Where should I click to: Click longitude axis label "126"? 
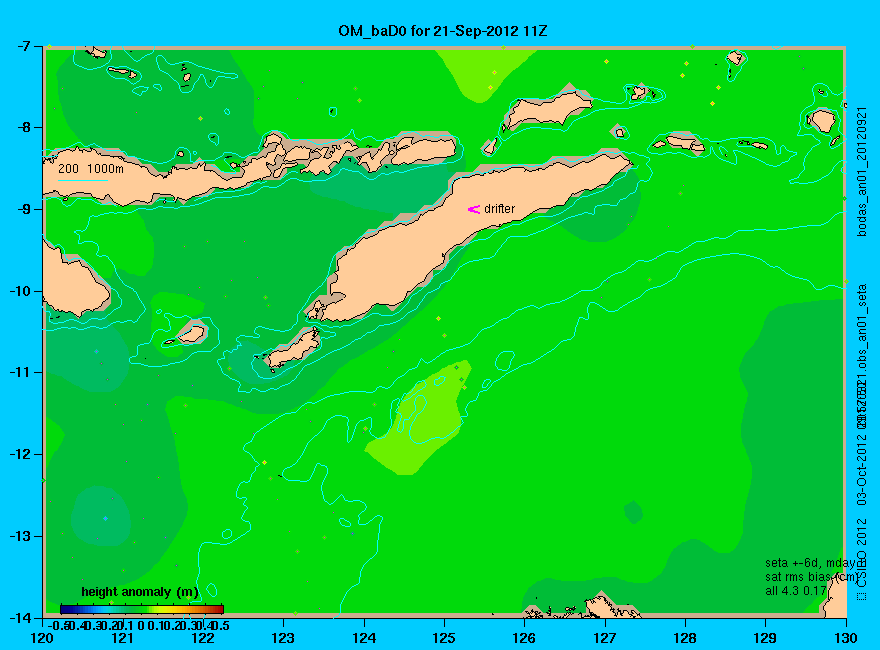click(525, 638)
